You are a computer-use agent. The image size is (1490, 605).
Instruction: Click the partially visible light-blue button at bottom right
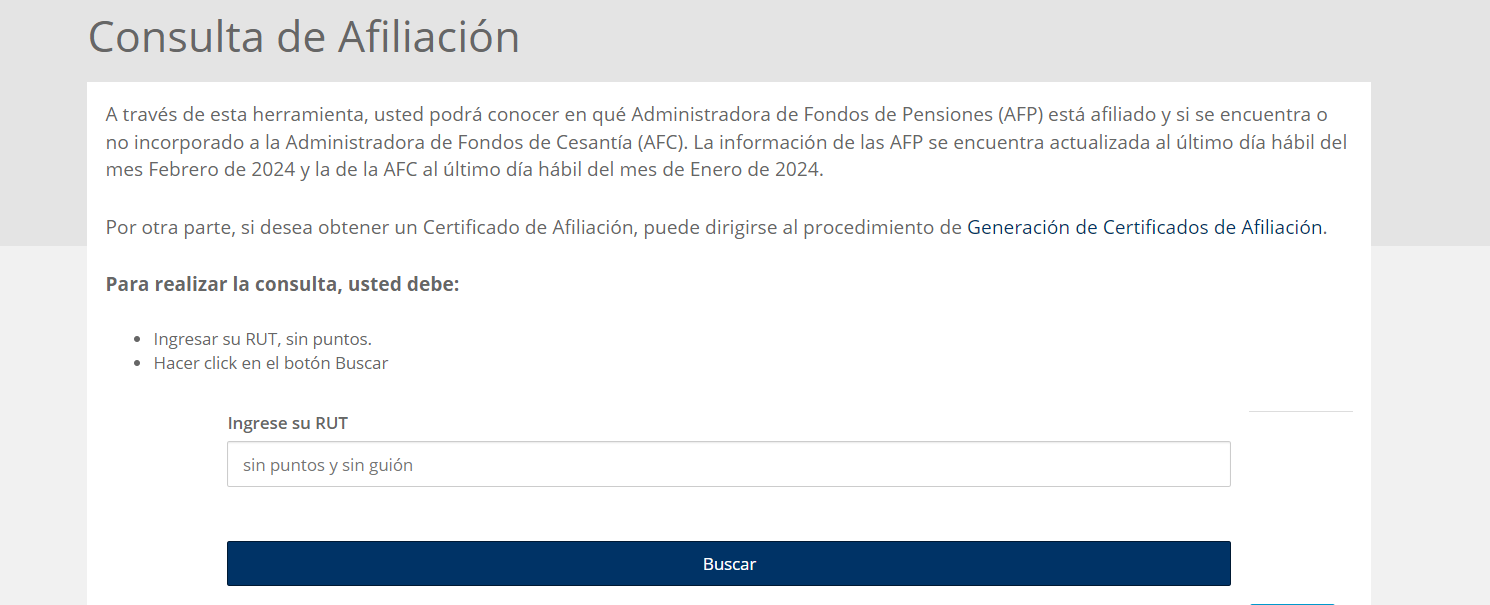tap(1292, 602)
